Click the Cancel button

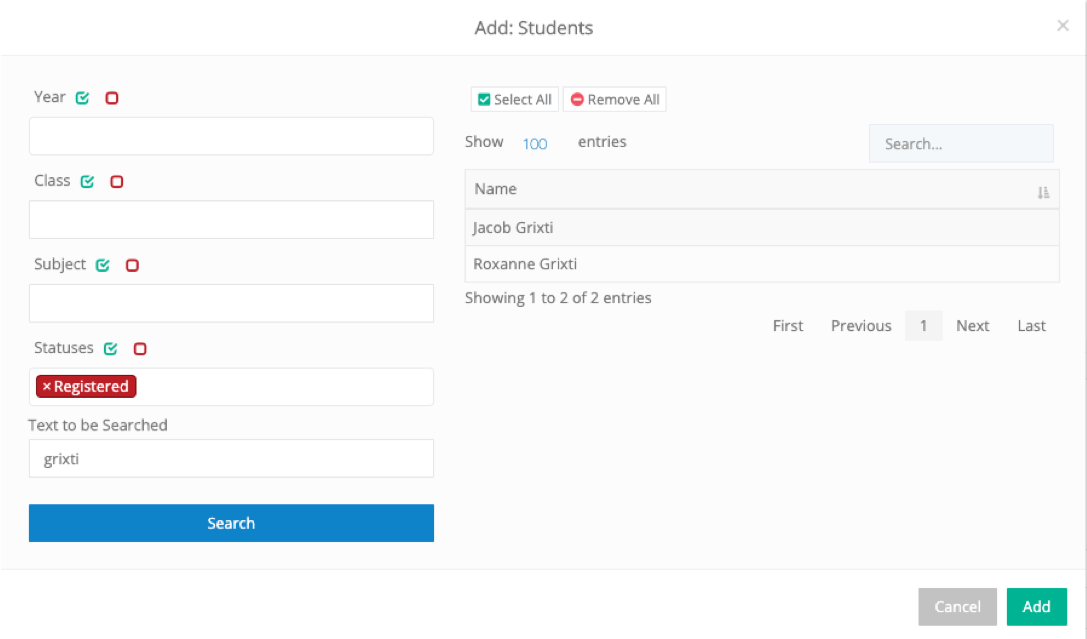point(957,607)
